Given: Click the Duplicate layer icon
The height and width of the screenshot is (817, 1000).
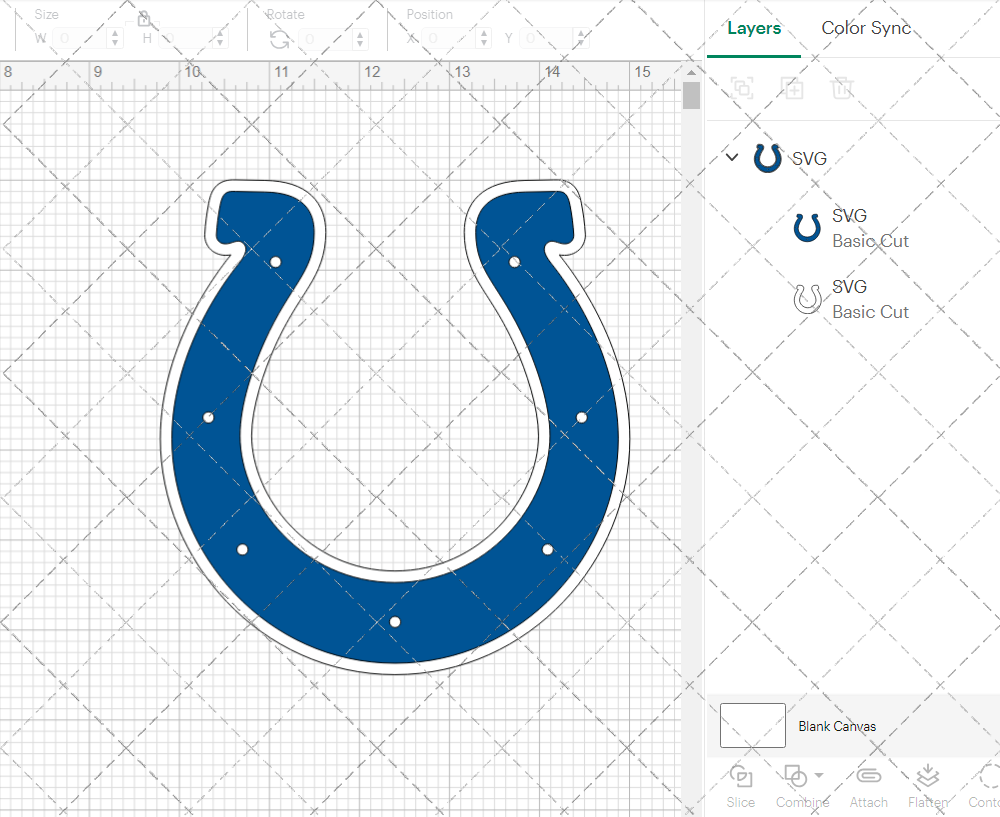Looking at the screenshot, I should tap(792, 88).
